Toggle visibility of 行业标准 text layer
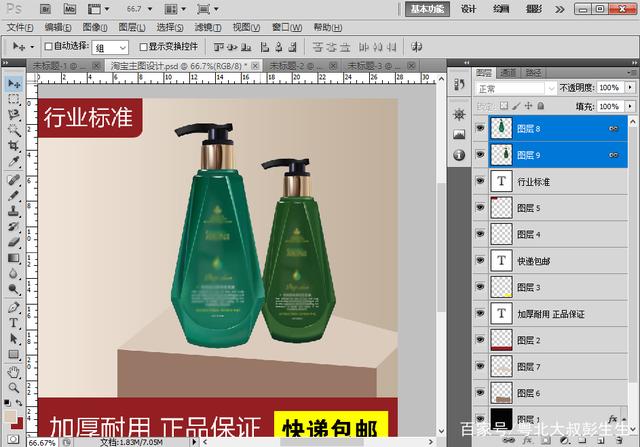Screen dimensions: 640x447 (x=480, y=181)
